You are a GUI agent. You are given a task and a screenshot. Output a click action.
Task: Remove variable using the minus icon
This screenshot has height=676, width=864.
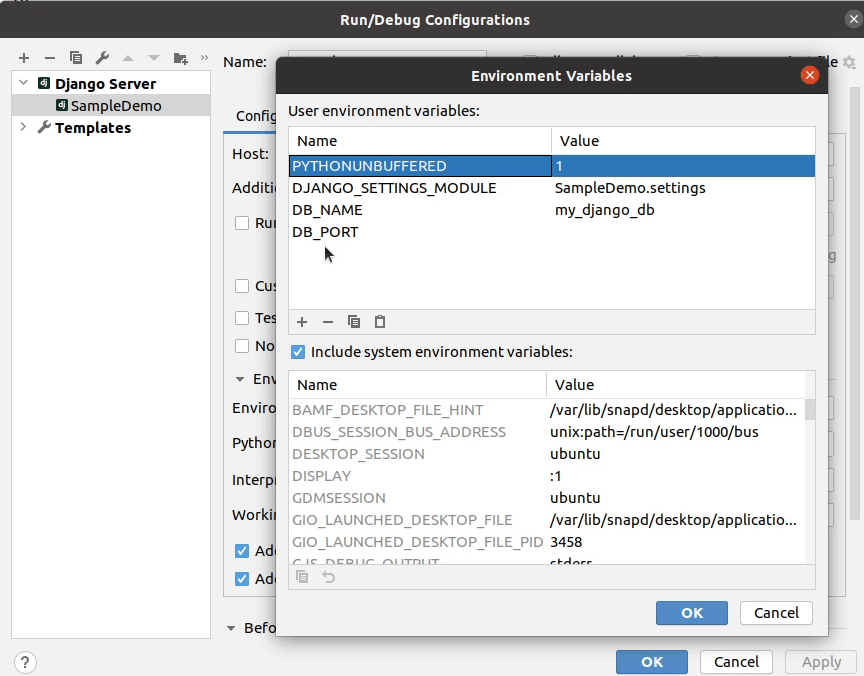(x=328, y=322)
